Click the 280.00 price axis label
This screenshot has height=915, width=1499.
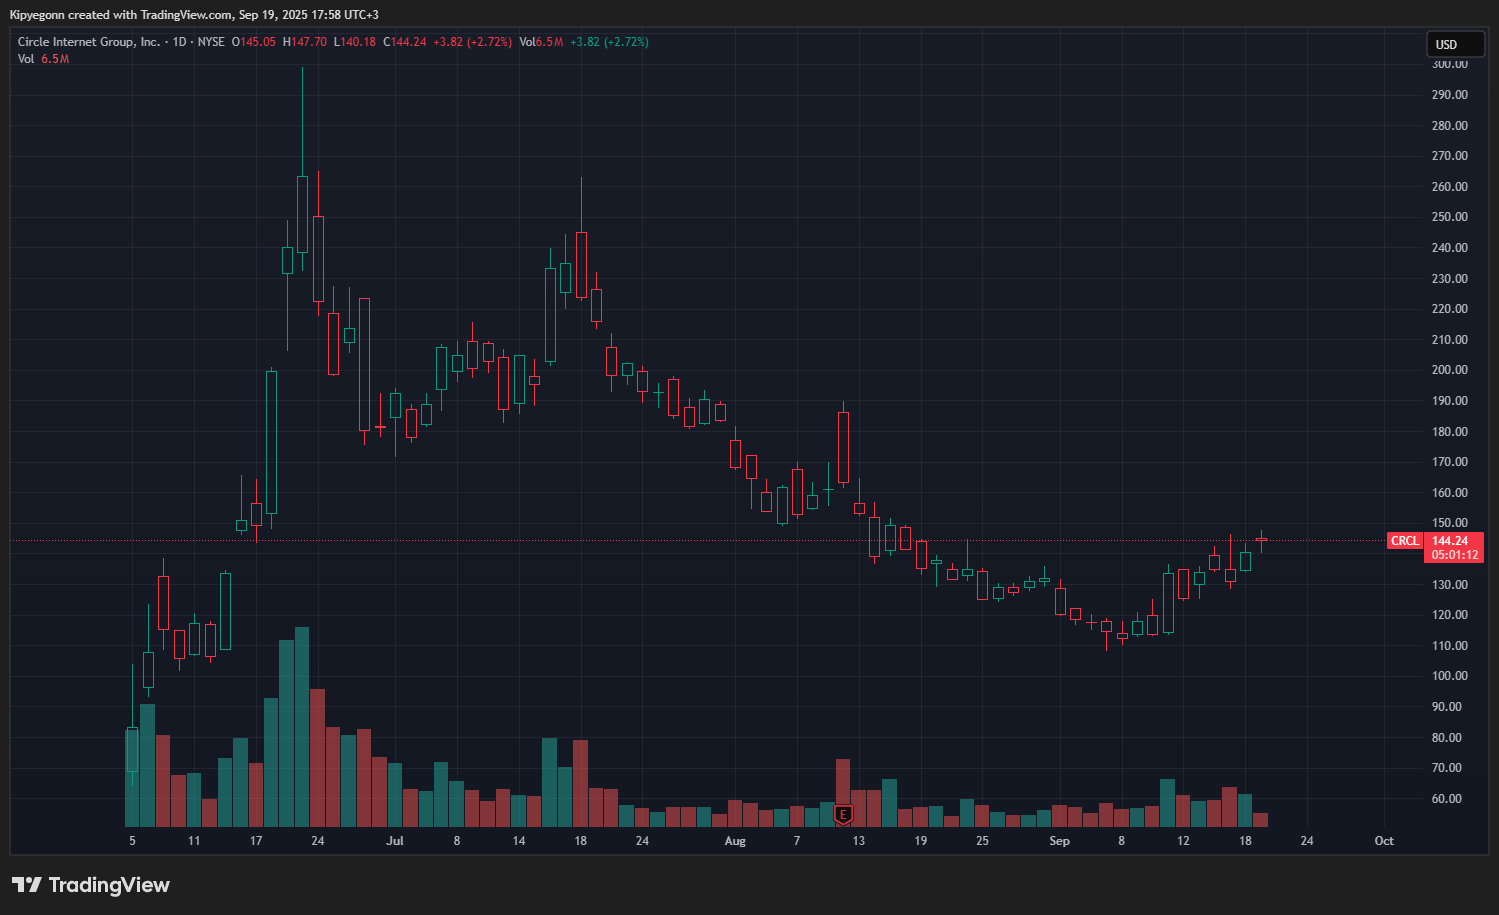[x=1450, y=126]
